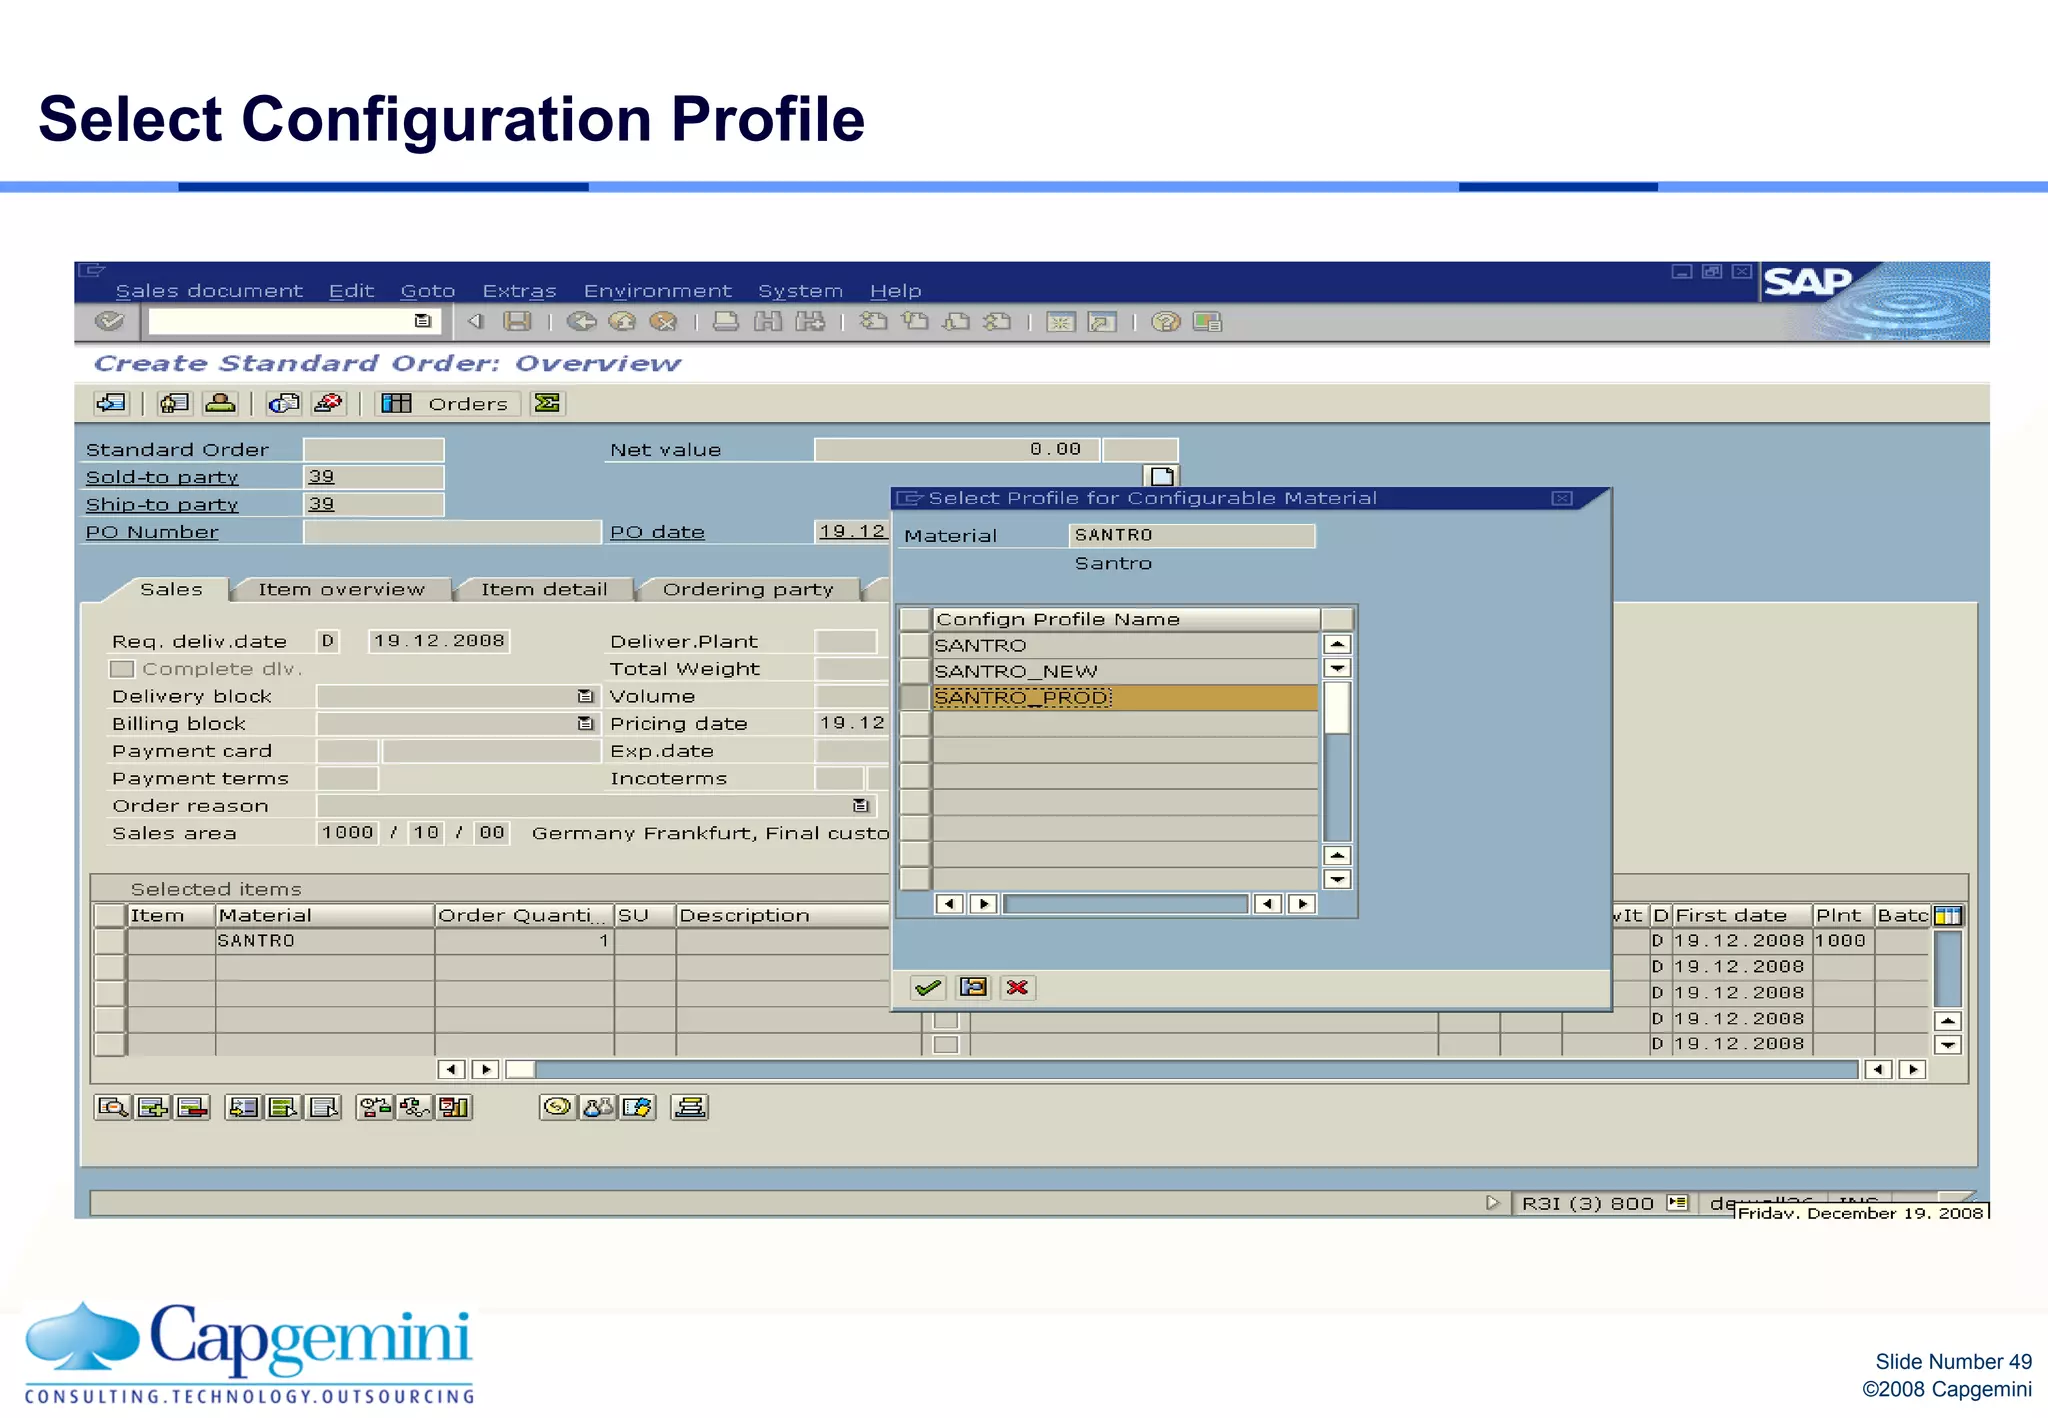Open the Billing block dropdown
Viewport: 2048px width, 1418px height.
(x=586, y=723)
